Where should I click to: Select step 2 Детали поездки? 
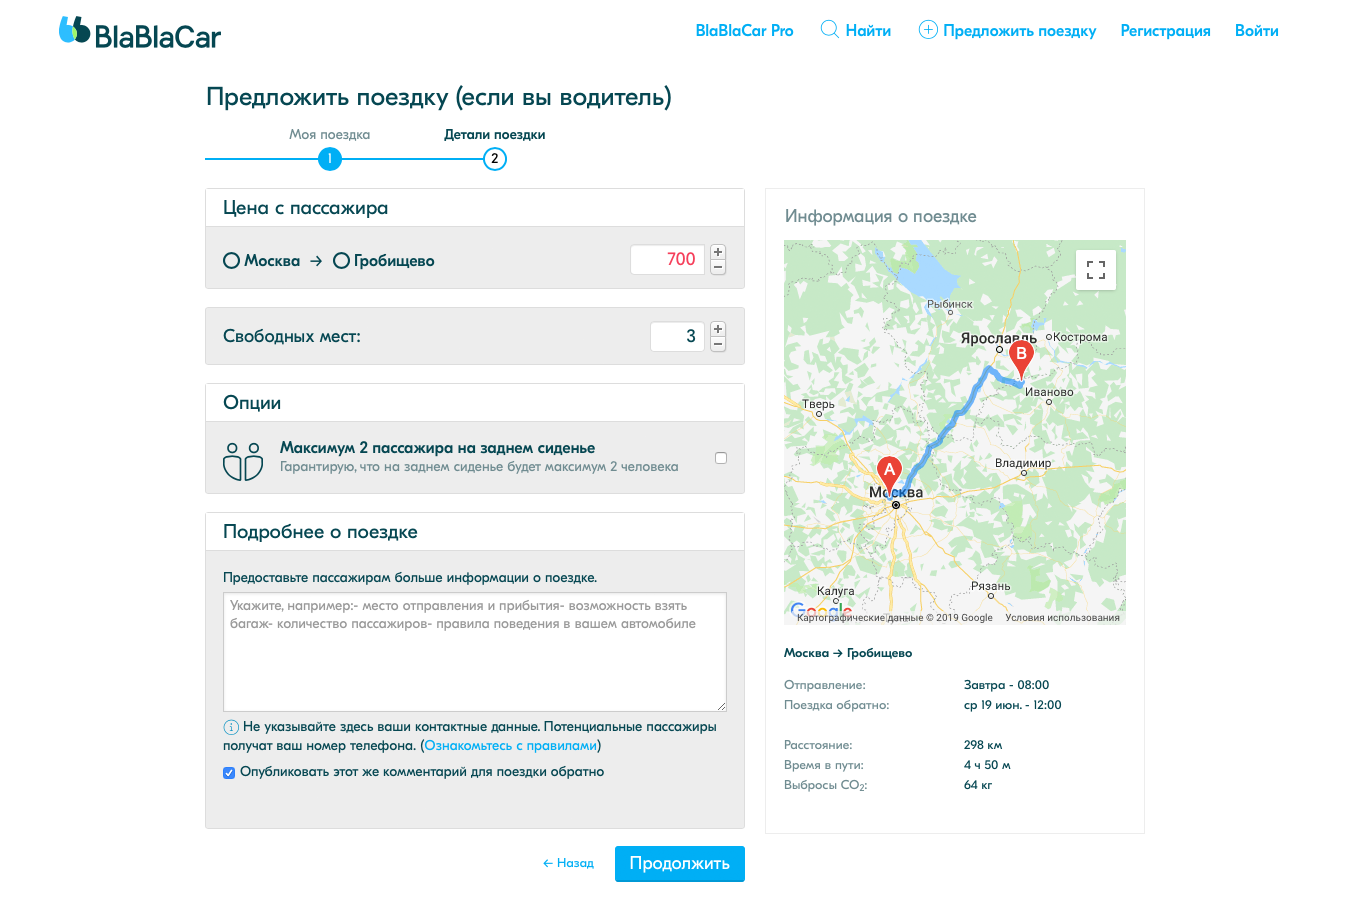coord(494,158)
